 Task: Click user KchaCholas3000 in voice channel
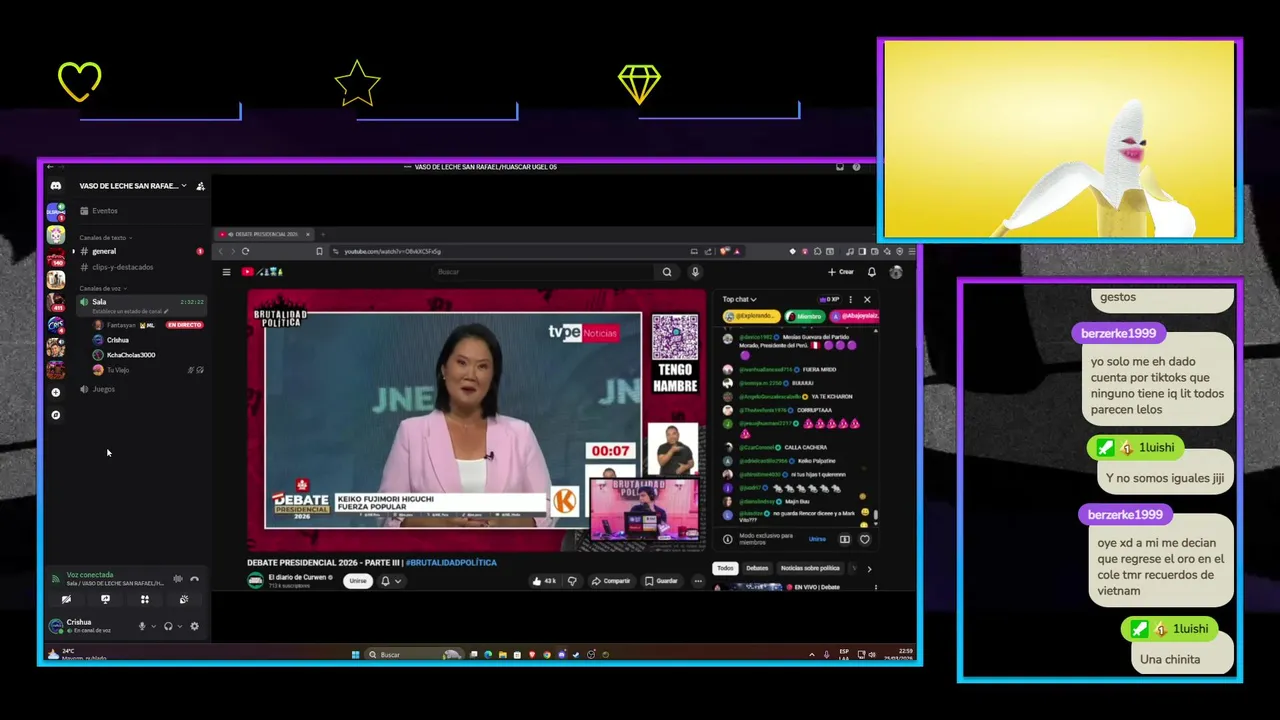131,355
